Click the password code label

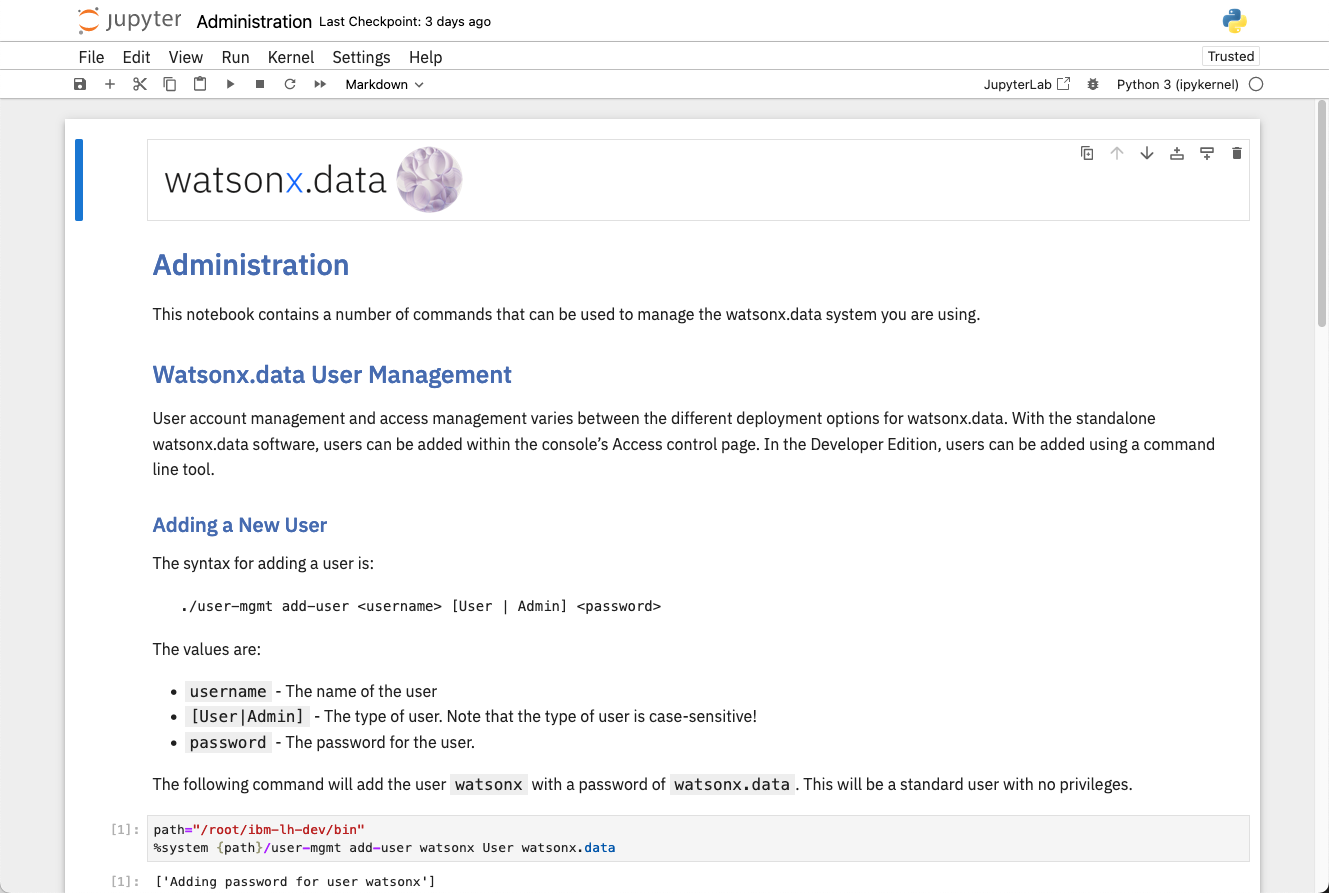pyautogui.click(x=228, y=742)
